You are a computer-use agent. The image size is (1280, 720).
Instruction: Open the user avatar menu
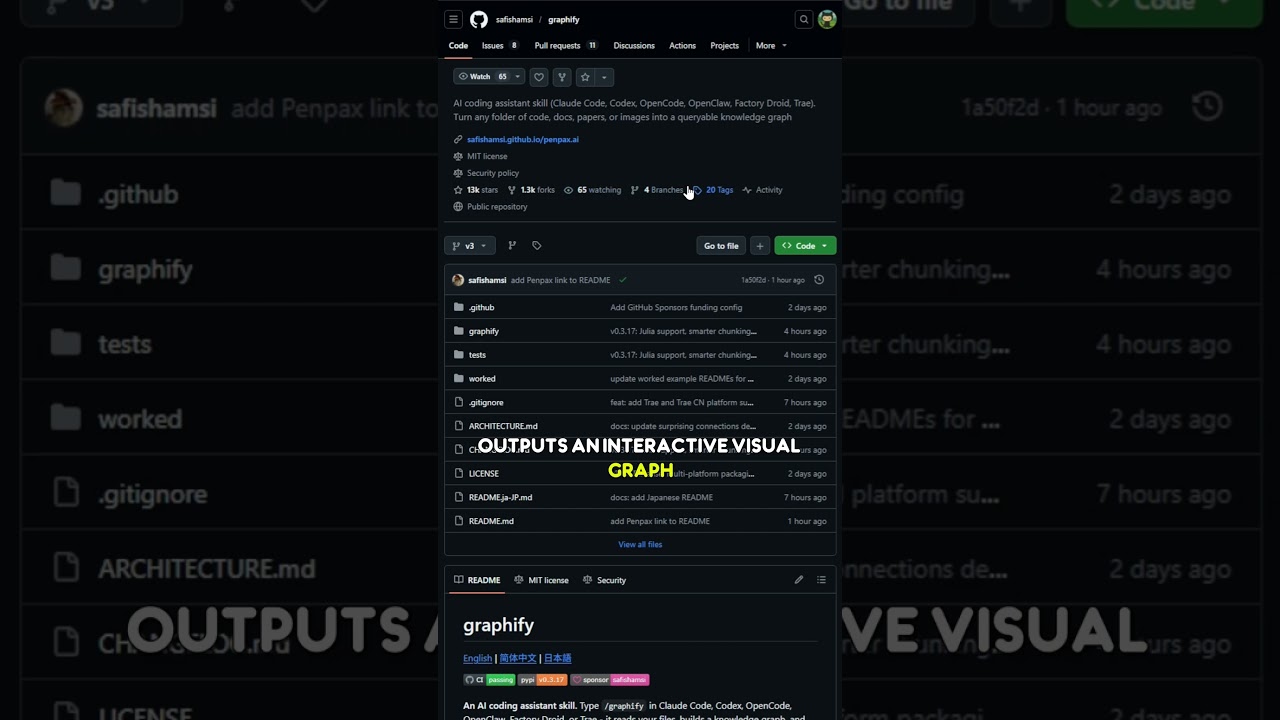[827, 19]
